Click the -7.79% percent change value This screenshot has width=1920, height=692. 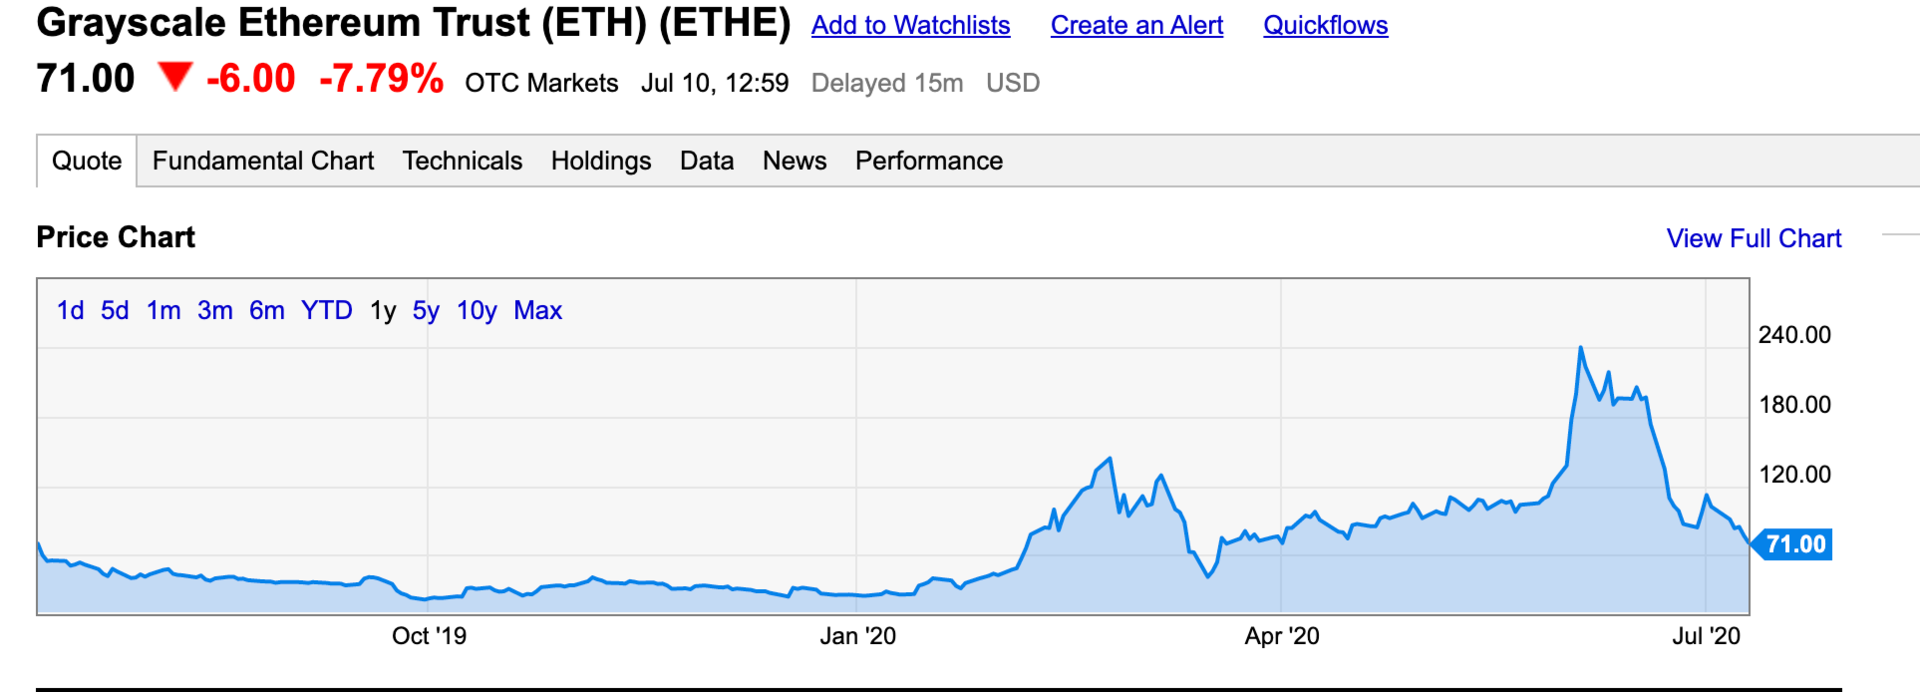[x=381, y=78]
